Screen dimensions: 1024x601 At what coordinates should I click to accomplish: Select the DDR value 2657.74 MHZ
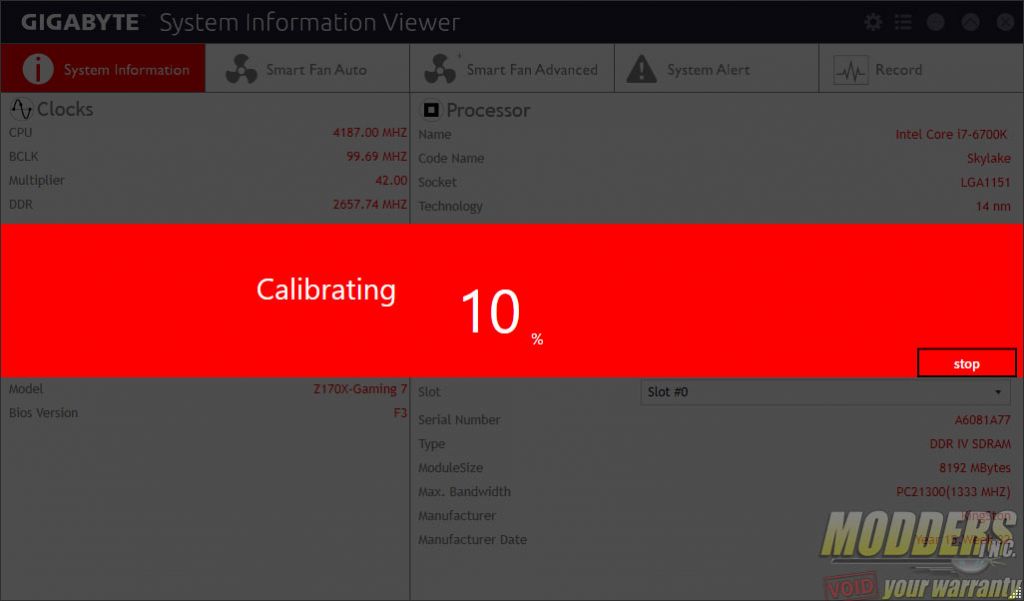coord(370,204)
